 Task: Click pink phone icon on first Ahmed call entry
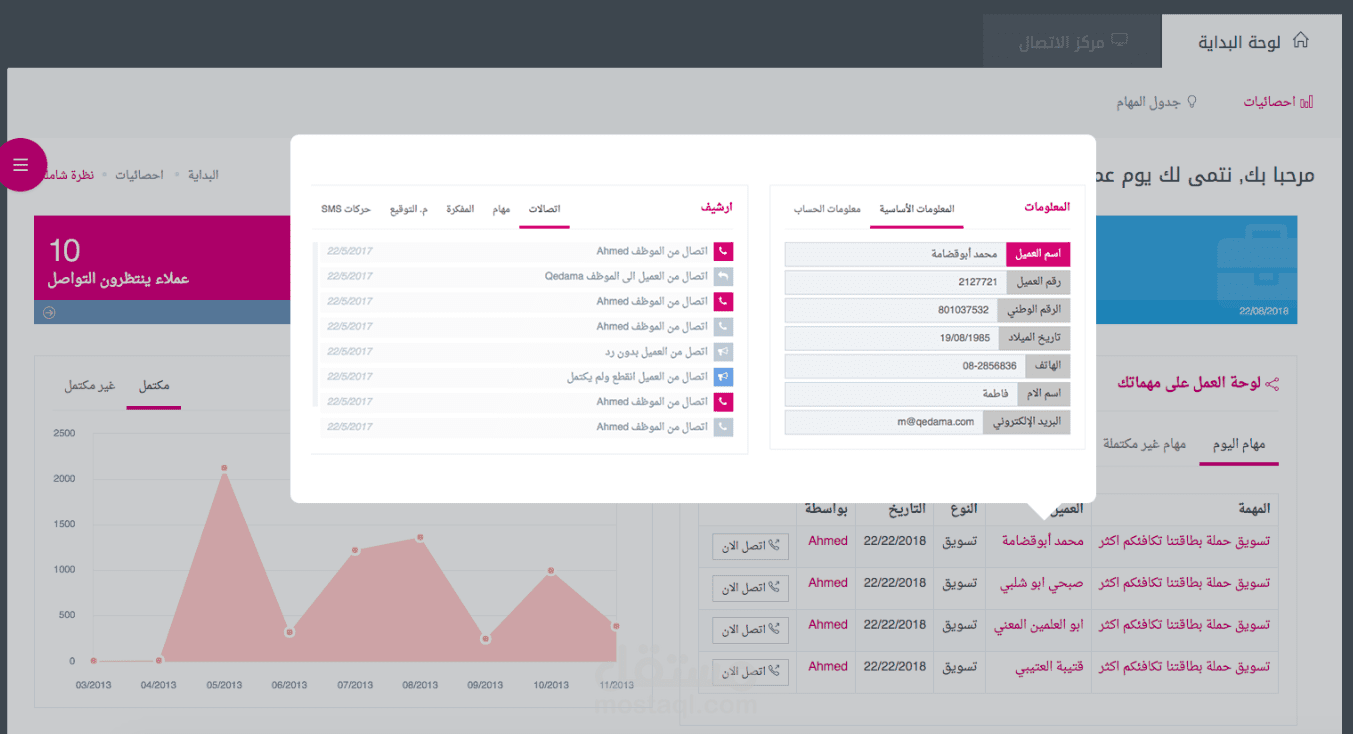pos(723,251)
